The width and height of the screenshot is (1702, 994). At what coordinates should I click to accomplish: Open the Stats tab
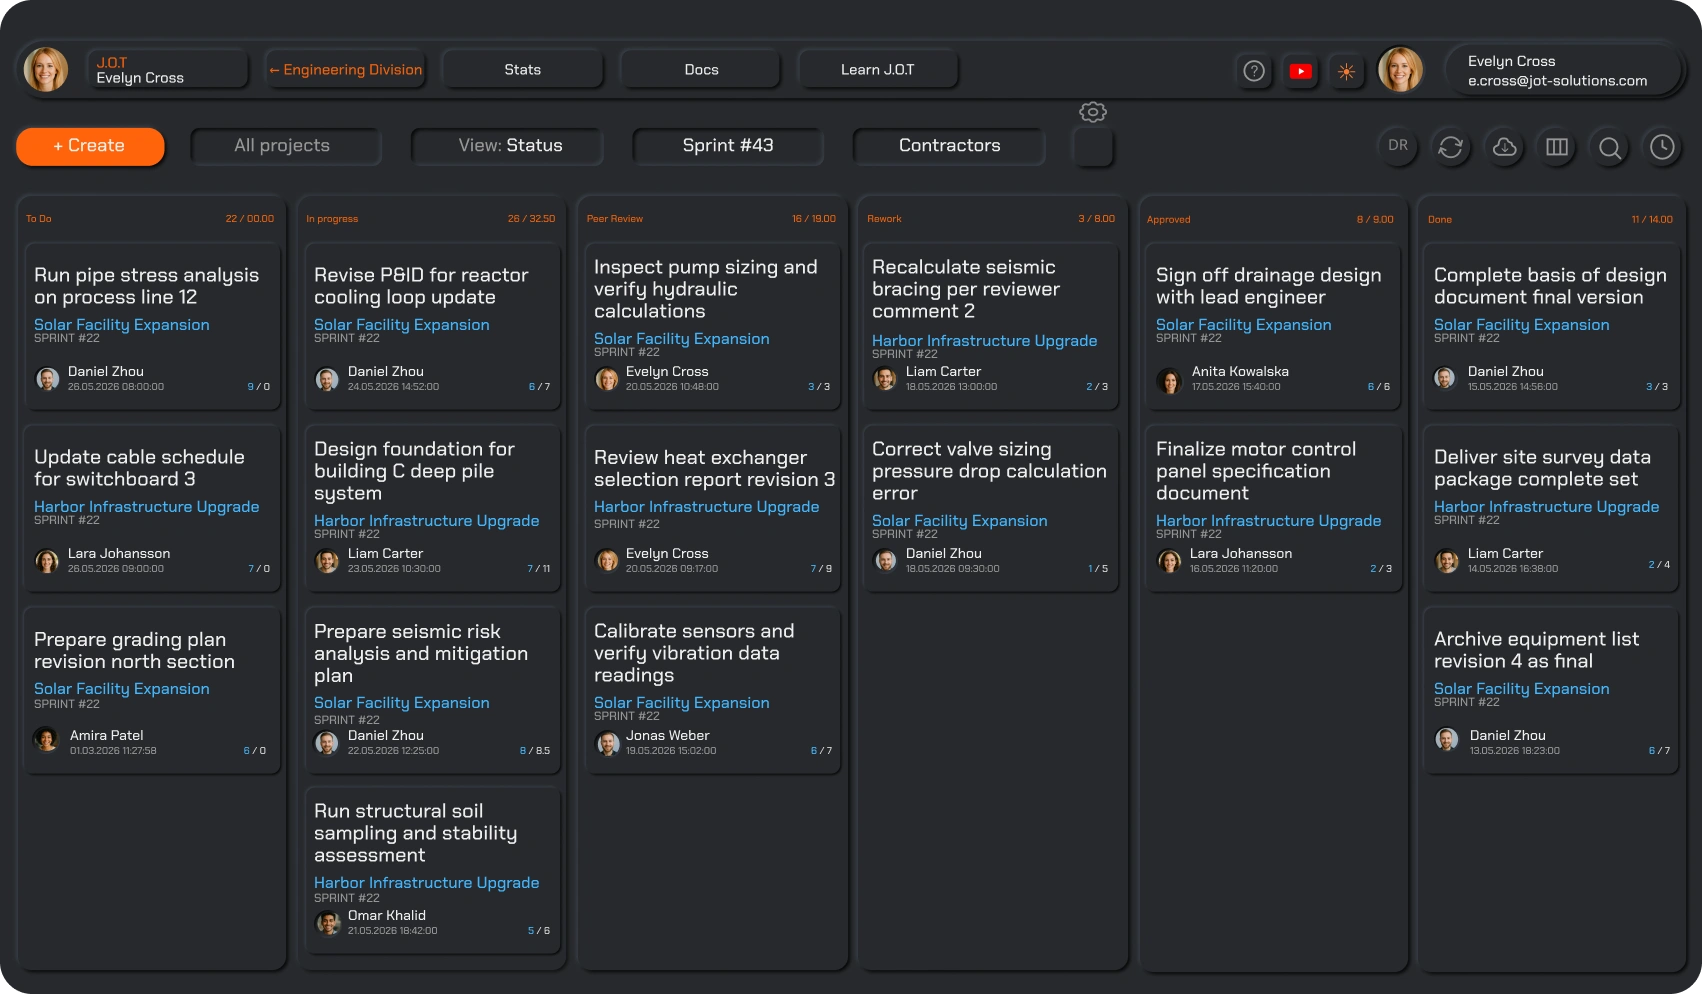[523, 70]
